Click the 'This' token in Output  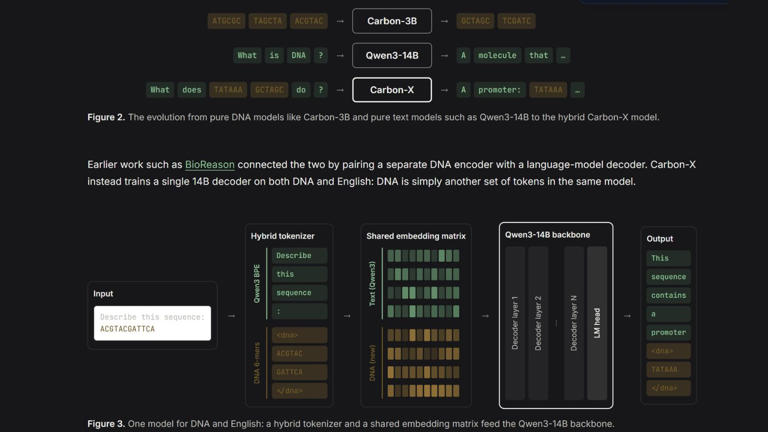tap(669, 258)
